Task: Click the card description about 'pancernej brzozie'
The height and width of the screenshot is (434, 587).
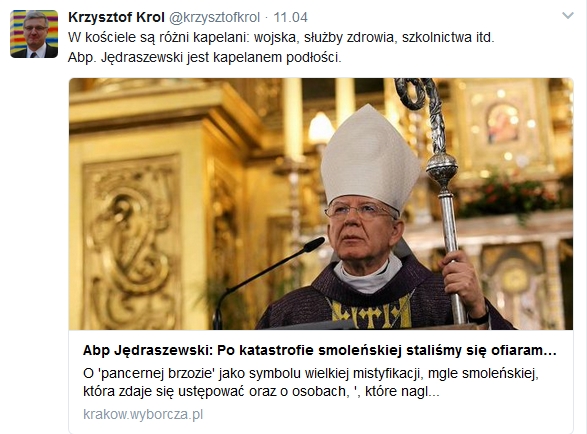Action: [x=311, y=382]
